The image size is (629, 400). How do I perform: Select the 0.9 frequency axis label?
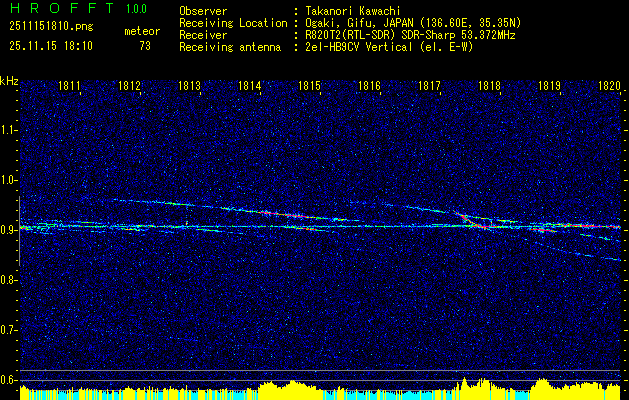(9, 230)
